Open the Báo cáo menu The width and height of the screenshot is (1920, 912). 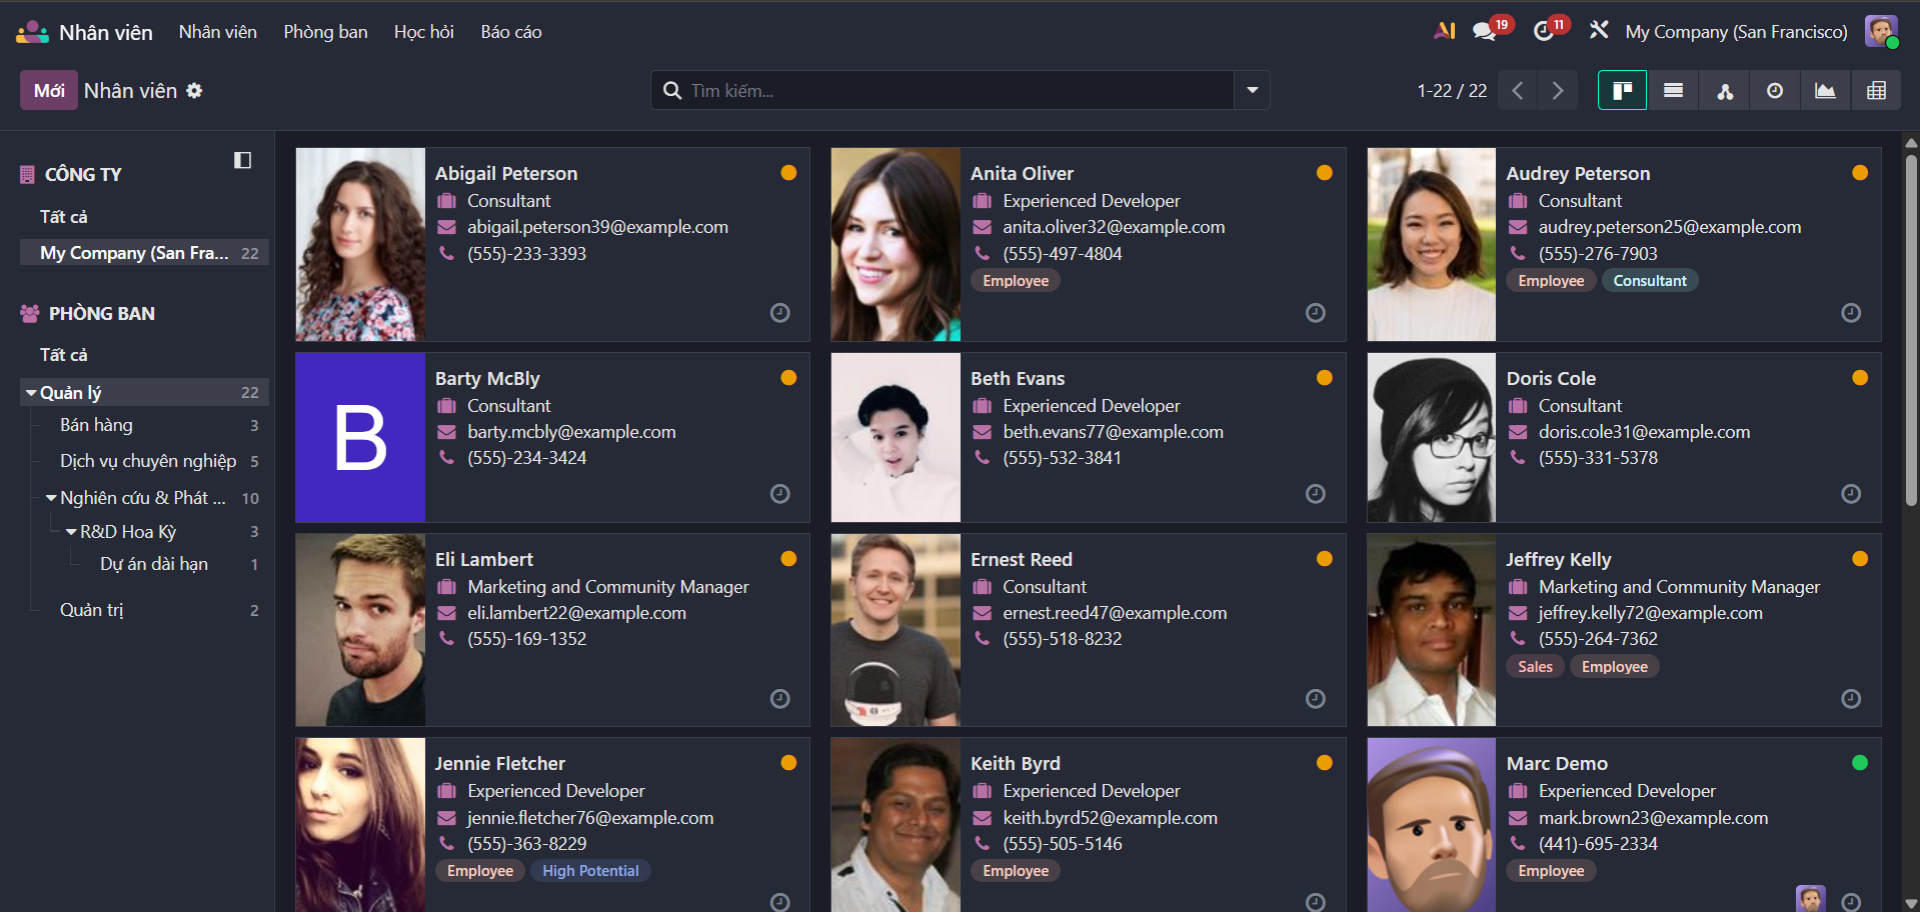point(511,32)
